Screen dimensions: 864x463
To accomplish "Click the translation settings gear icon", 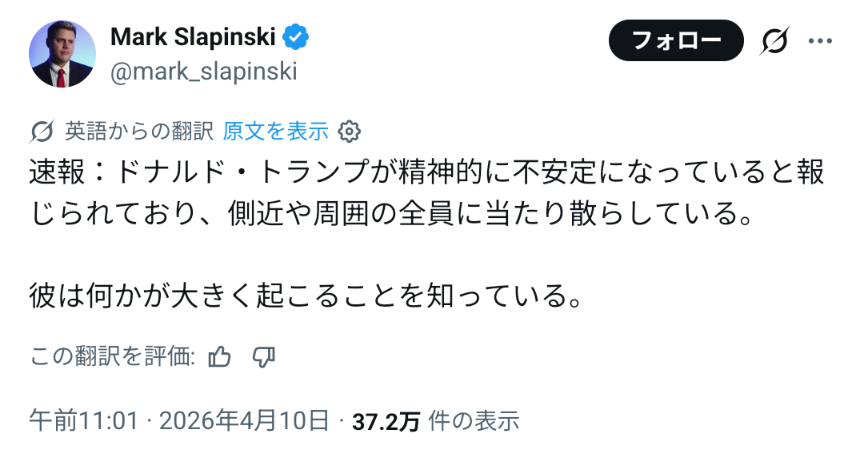I will pyautogui.click(x=349, y=131).
